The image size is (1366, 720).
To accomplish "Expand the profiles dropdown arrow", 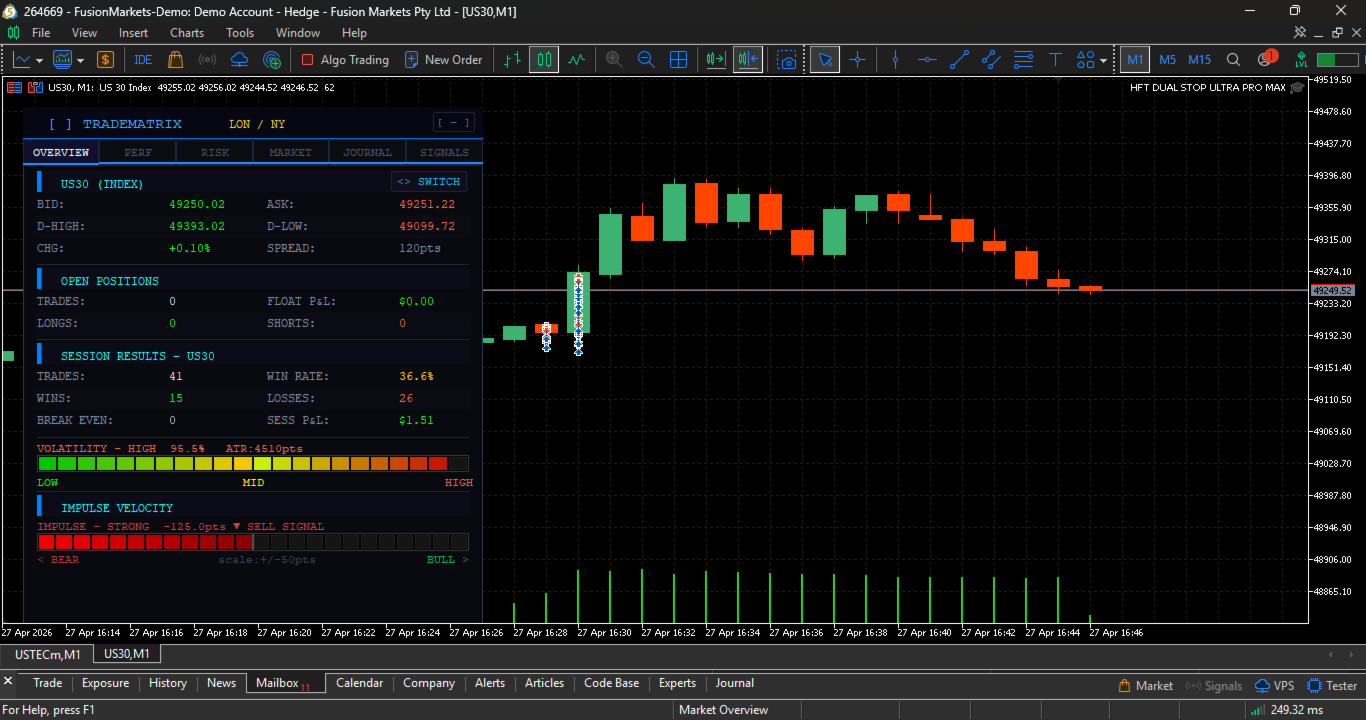I will 80,60.
